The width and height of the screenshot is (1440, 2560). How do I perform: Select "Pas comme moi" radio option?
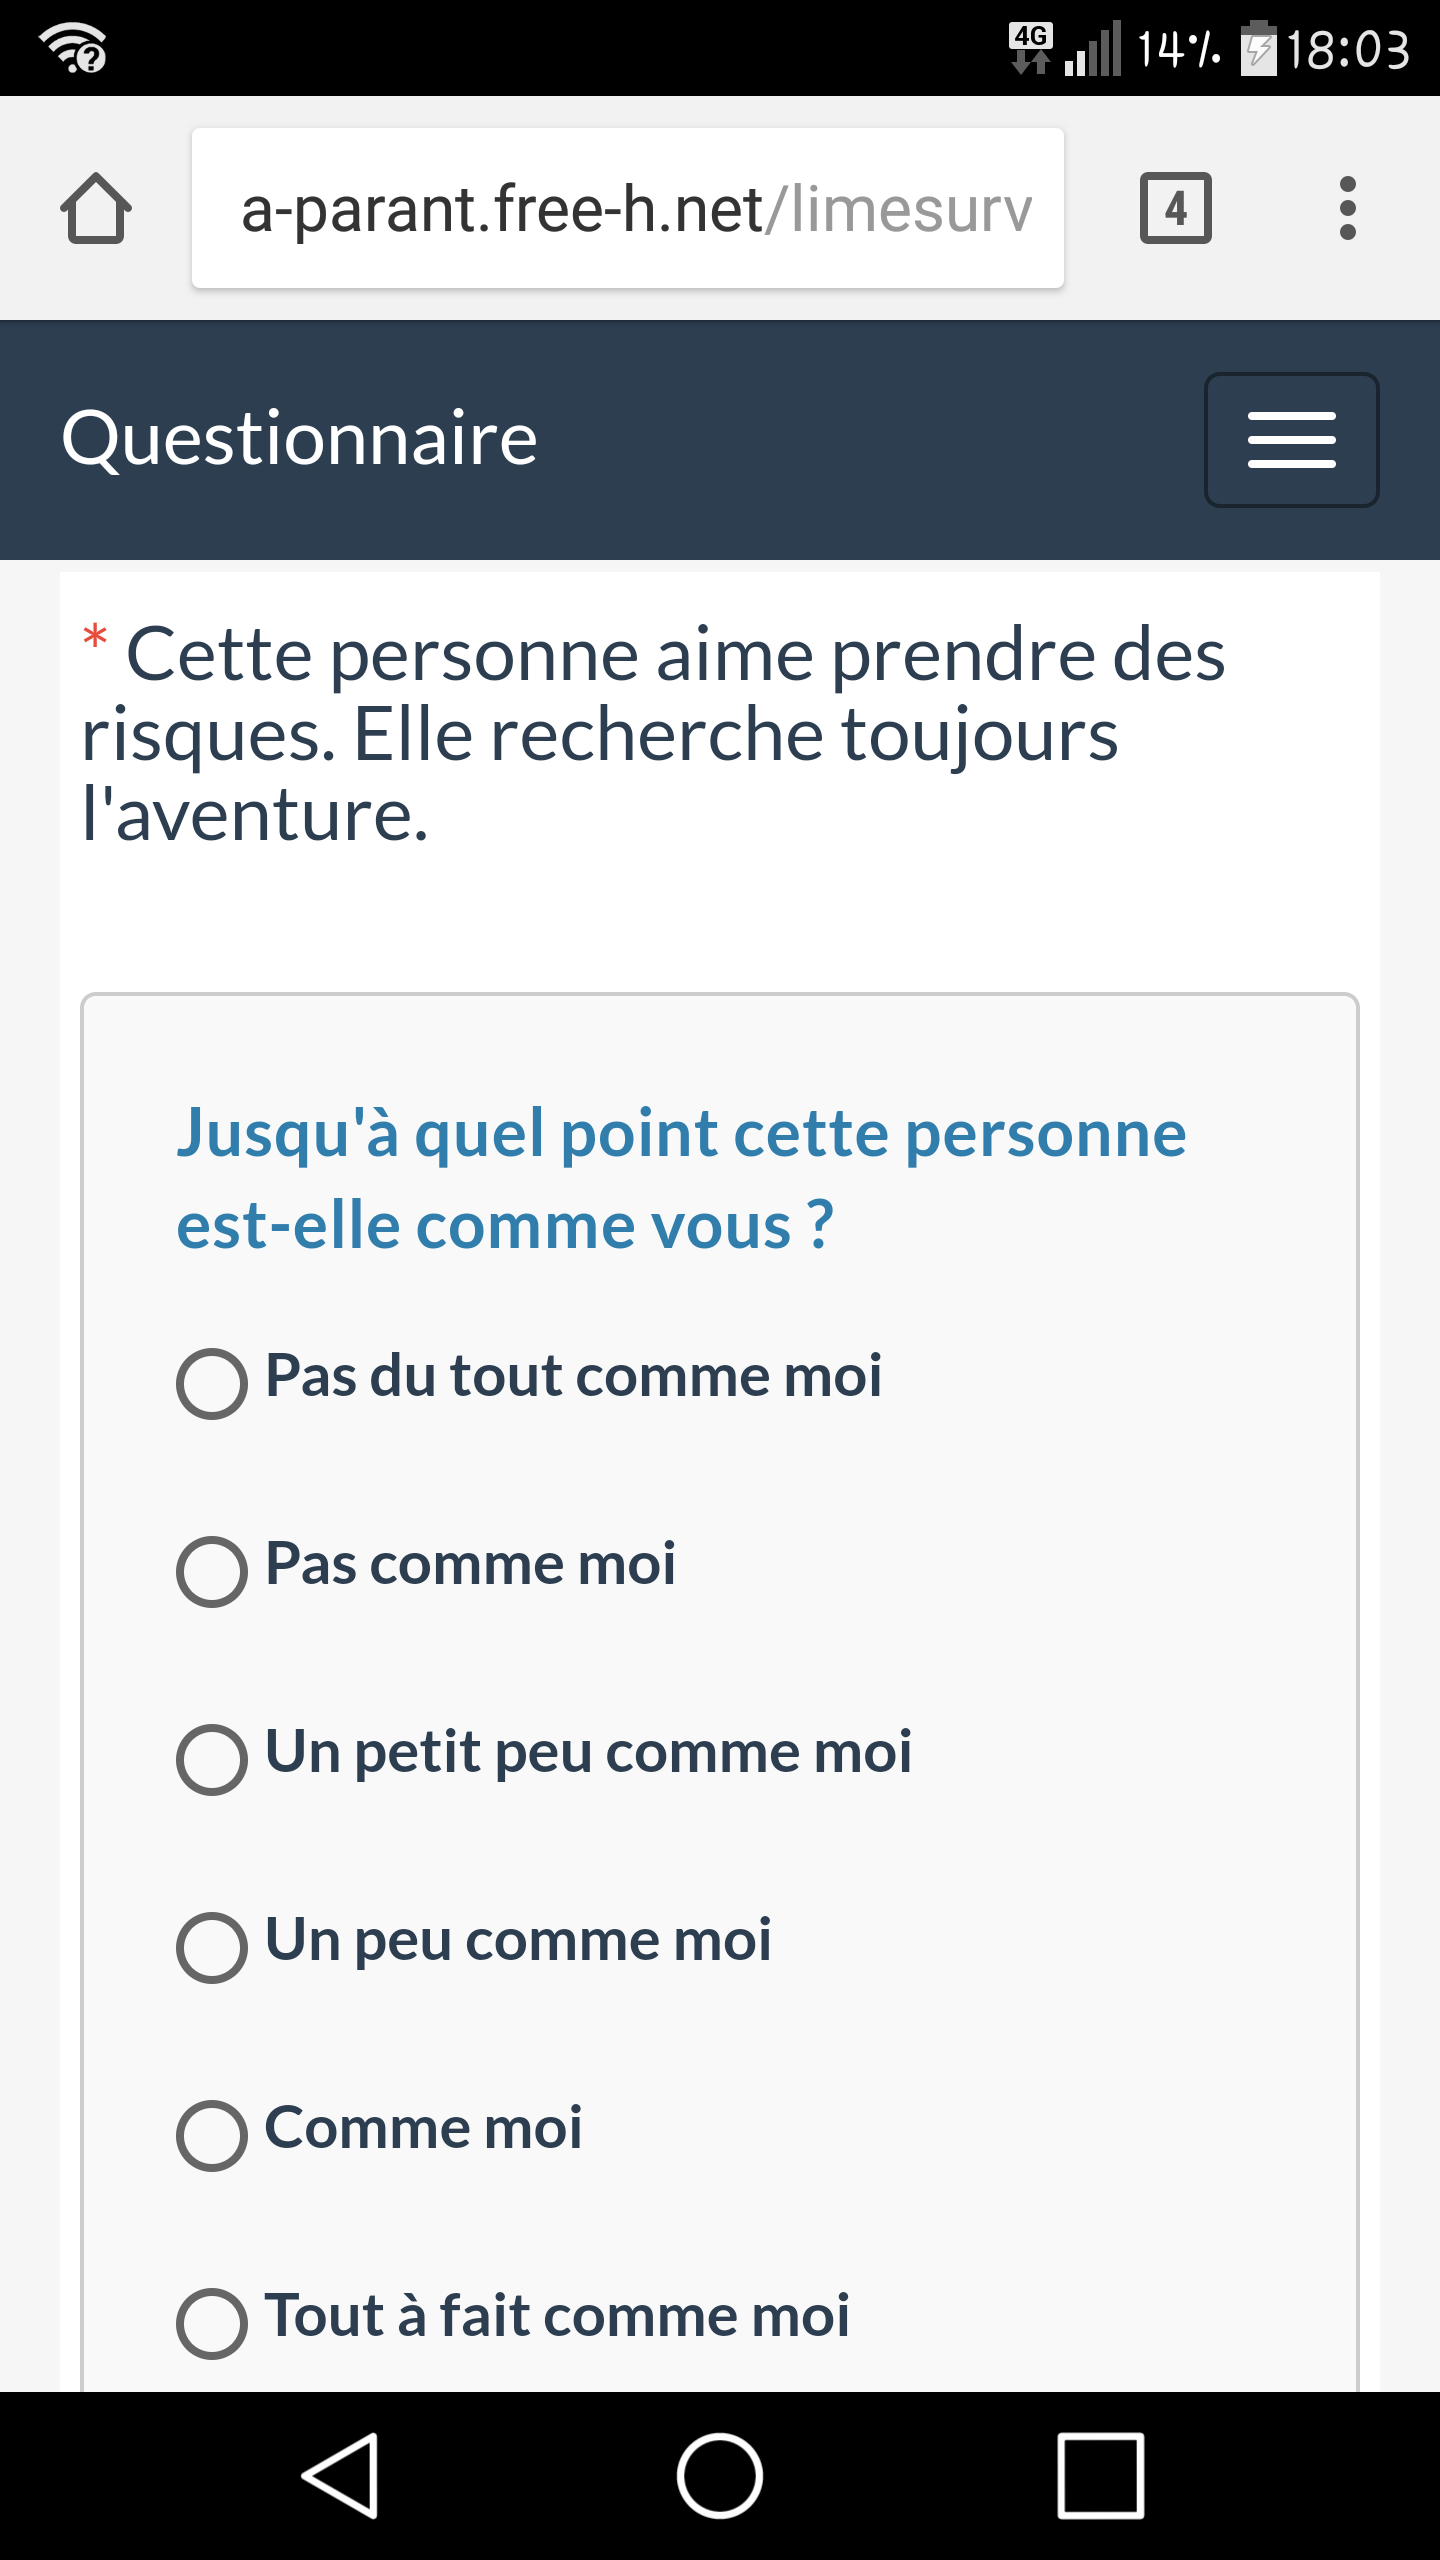pyautogui.click(x=212, y=1571)
